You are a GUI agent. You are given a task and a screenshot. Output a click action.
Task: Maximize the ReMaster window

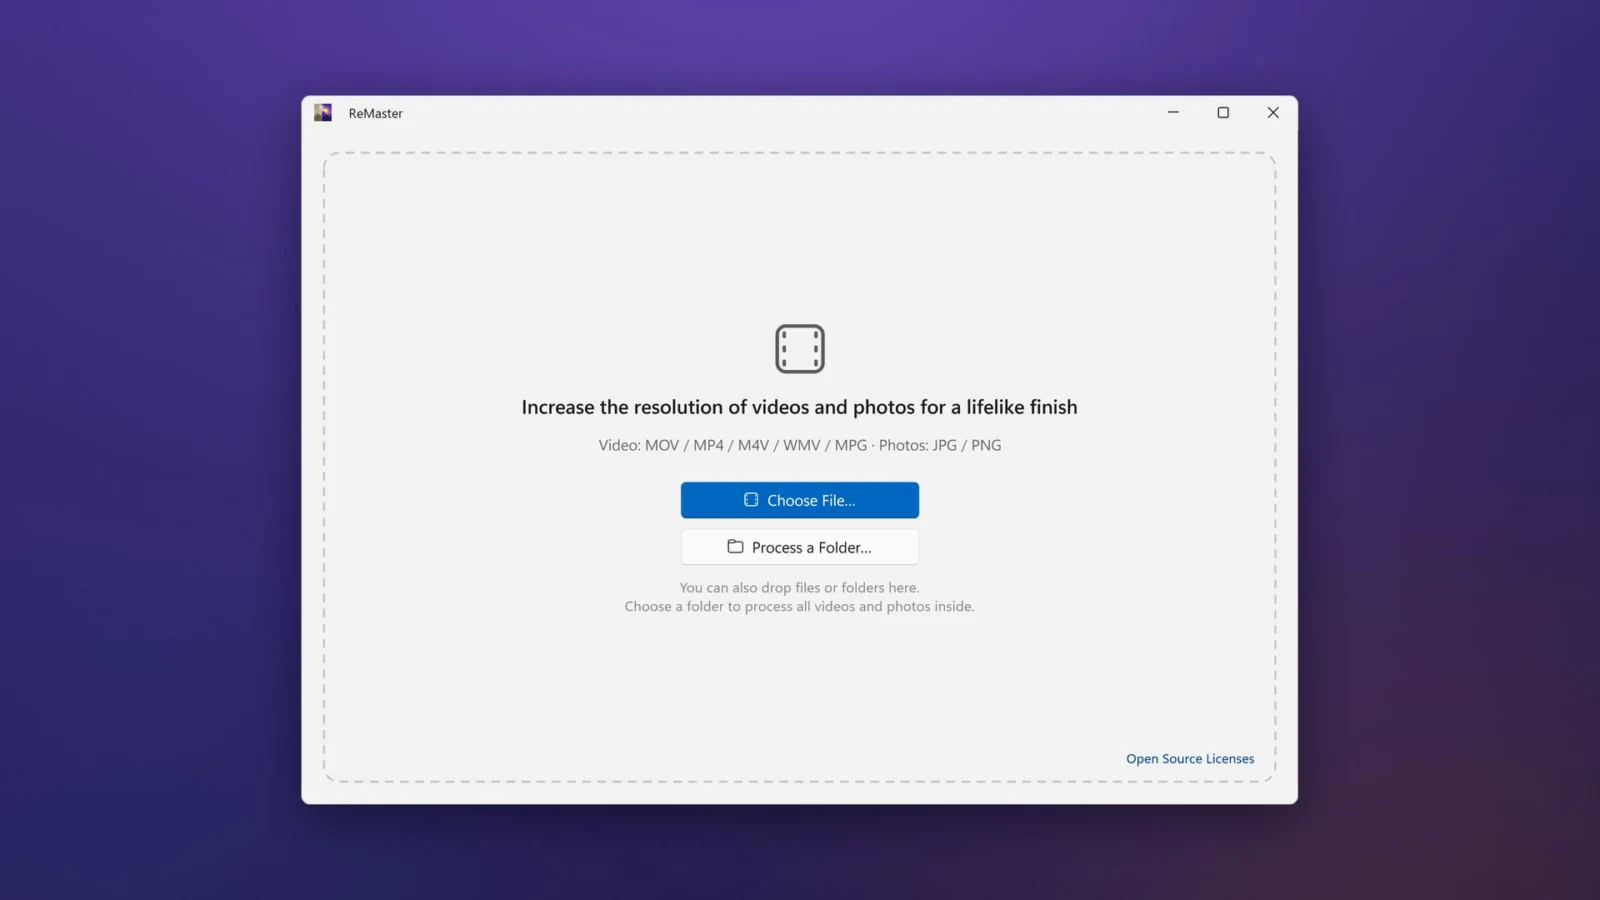coord(1223,113)
